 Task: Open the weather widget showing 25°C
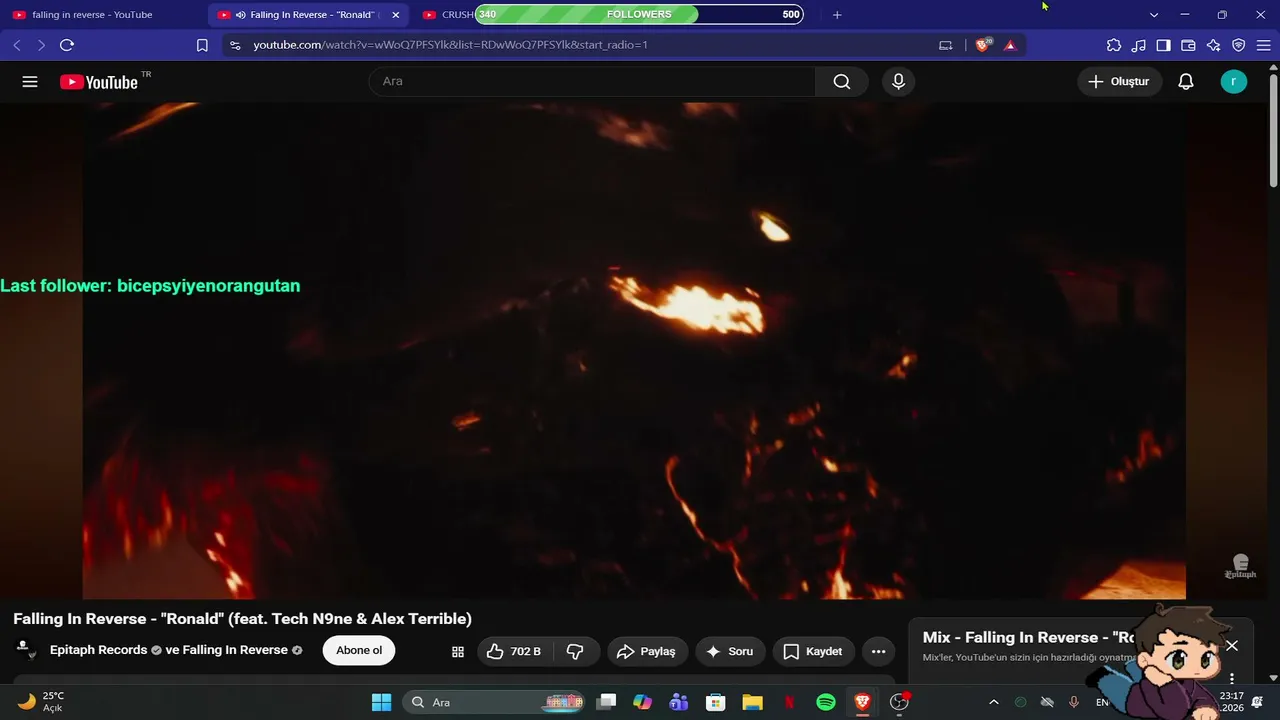41,702
